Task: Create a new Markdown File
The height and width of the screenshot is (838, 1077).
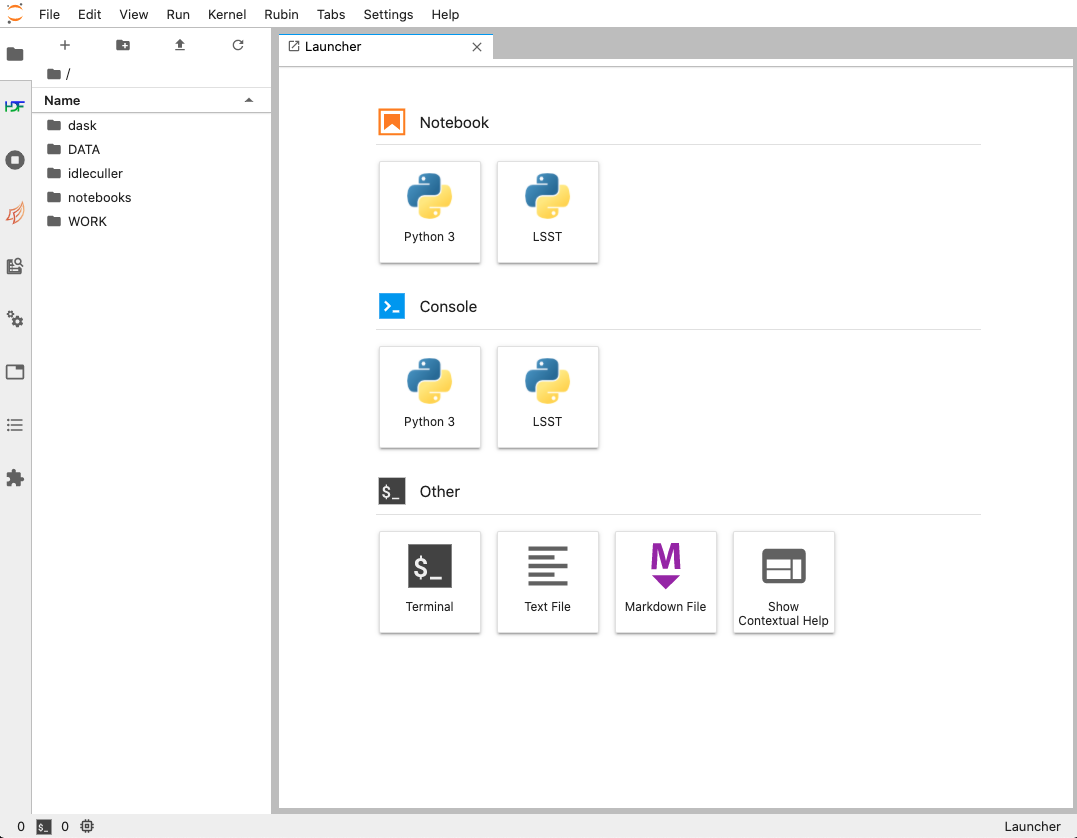Action: tap(666, 582)
